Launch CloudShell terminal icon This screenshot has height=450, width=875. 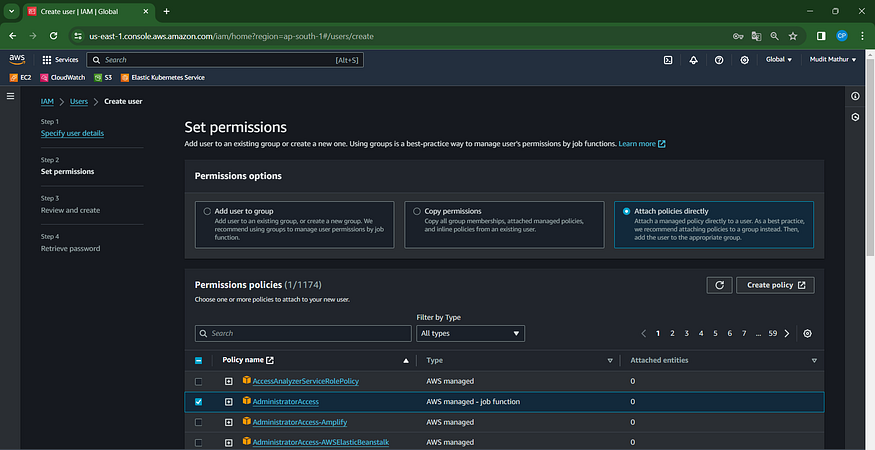point(668,60)
